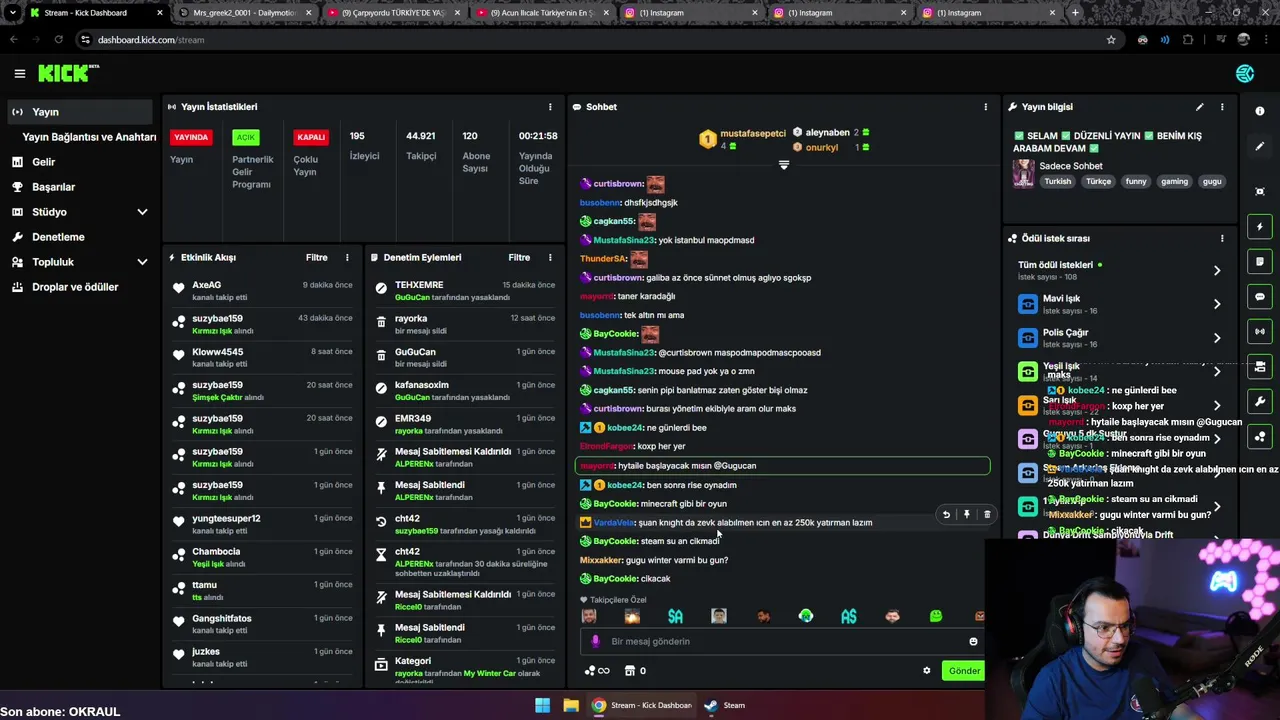Open Yayın Bağlantısı ve Anahtarı
The height and width of the screenshot is (720, 1280).
(x=89, y=137)
